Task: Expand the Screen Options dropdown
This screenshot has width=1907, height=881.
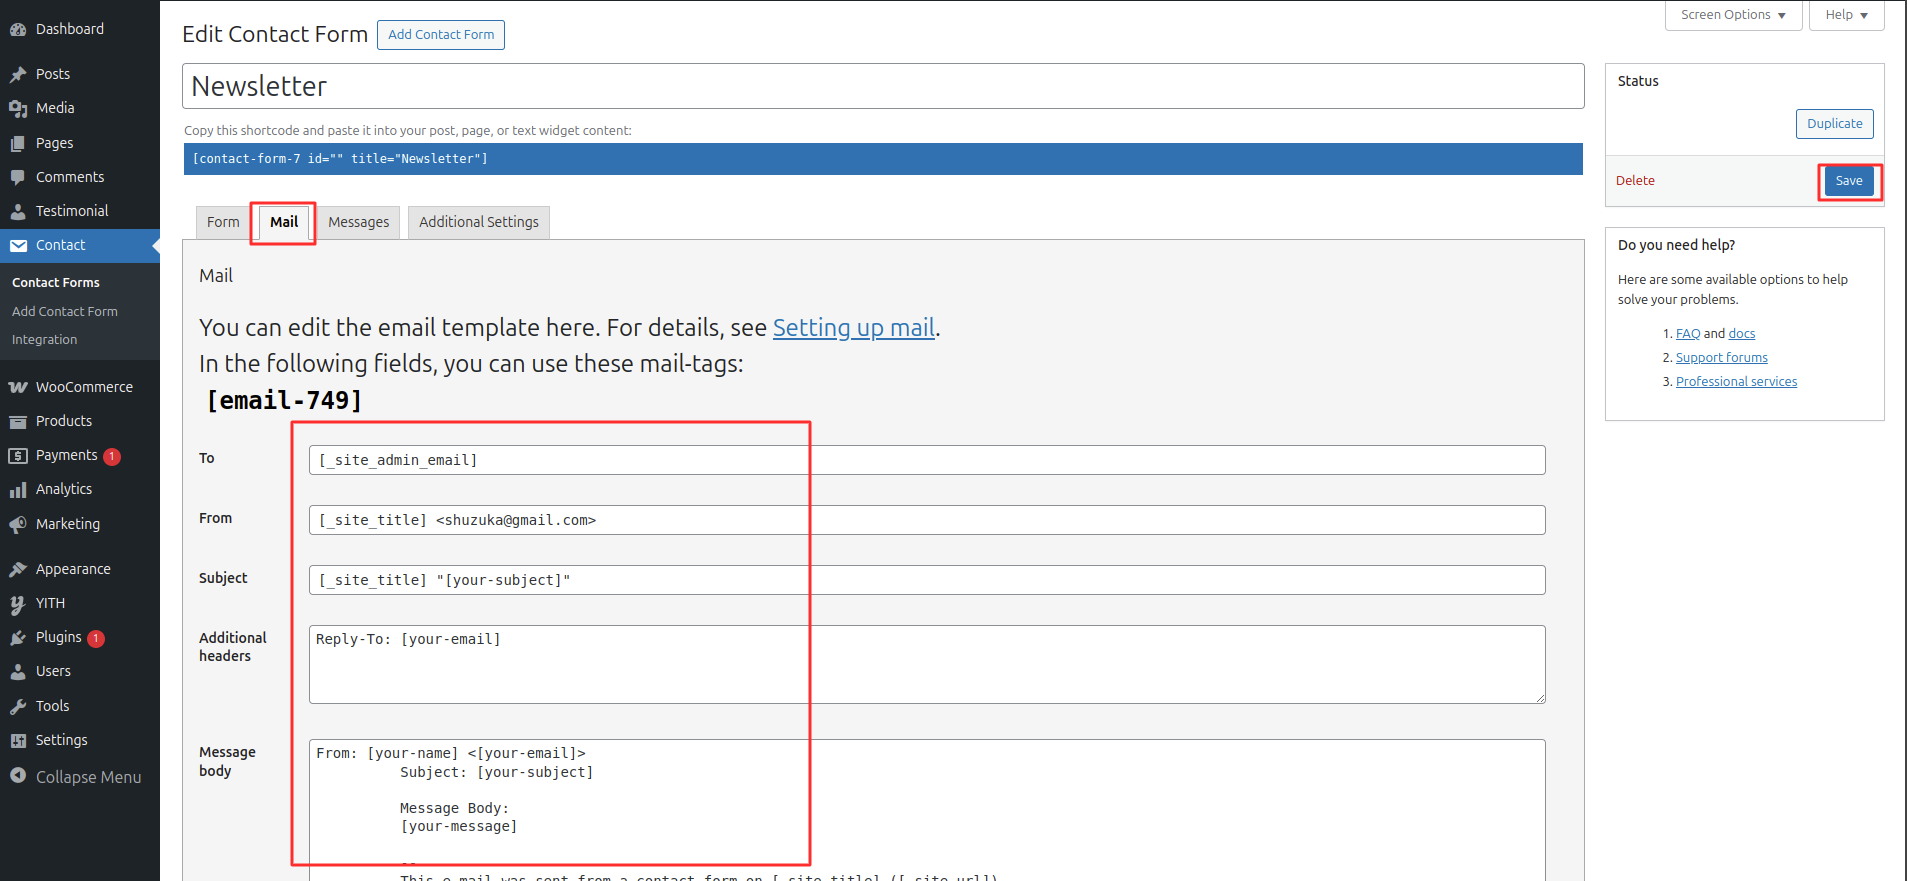Action: (x=1732, y=15)
